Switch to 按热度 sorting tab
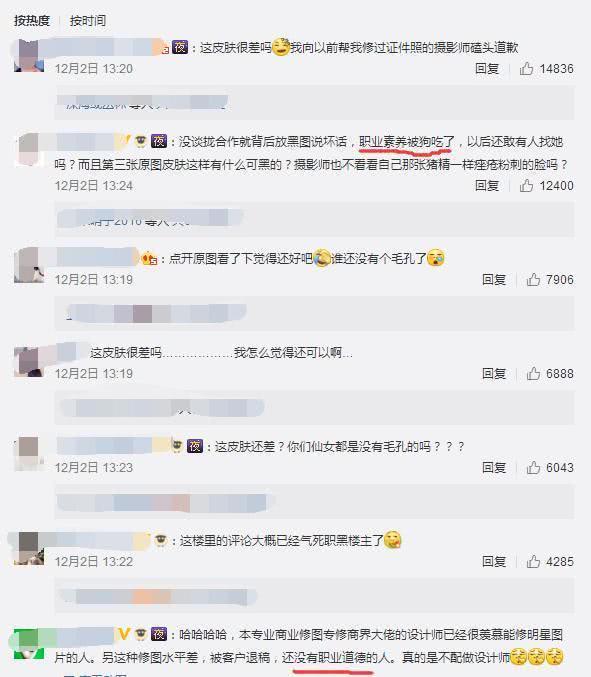The height and width of the screenshot is (677, 591). pyautogui.click(x=32, y=20)
